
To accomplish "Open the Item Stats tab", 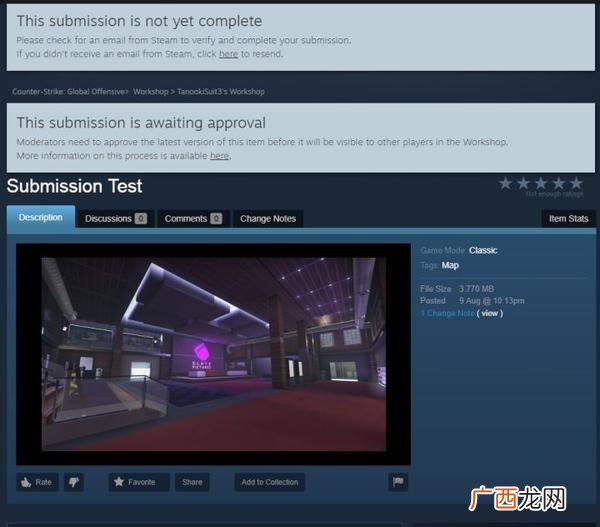I will pos(568,219).
